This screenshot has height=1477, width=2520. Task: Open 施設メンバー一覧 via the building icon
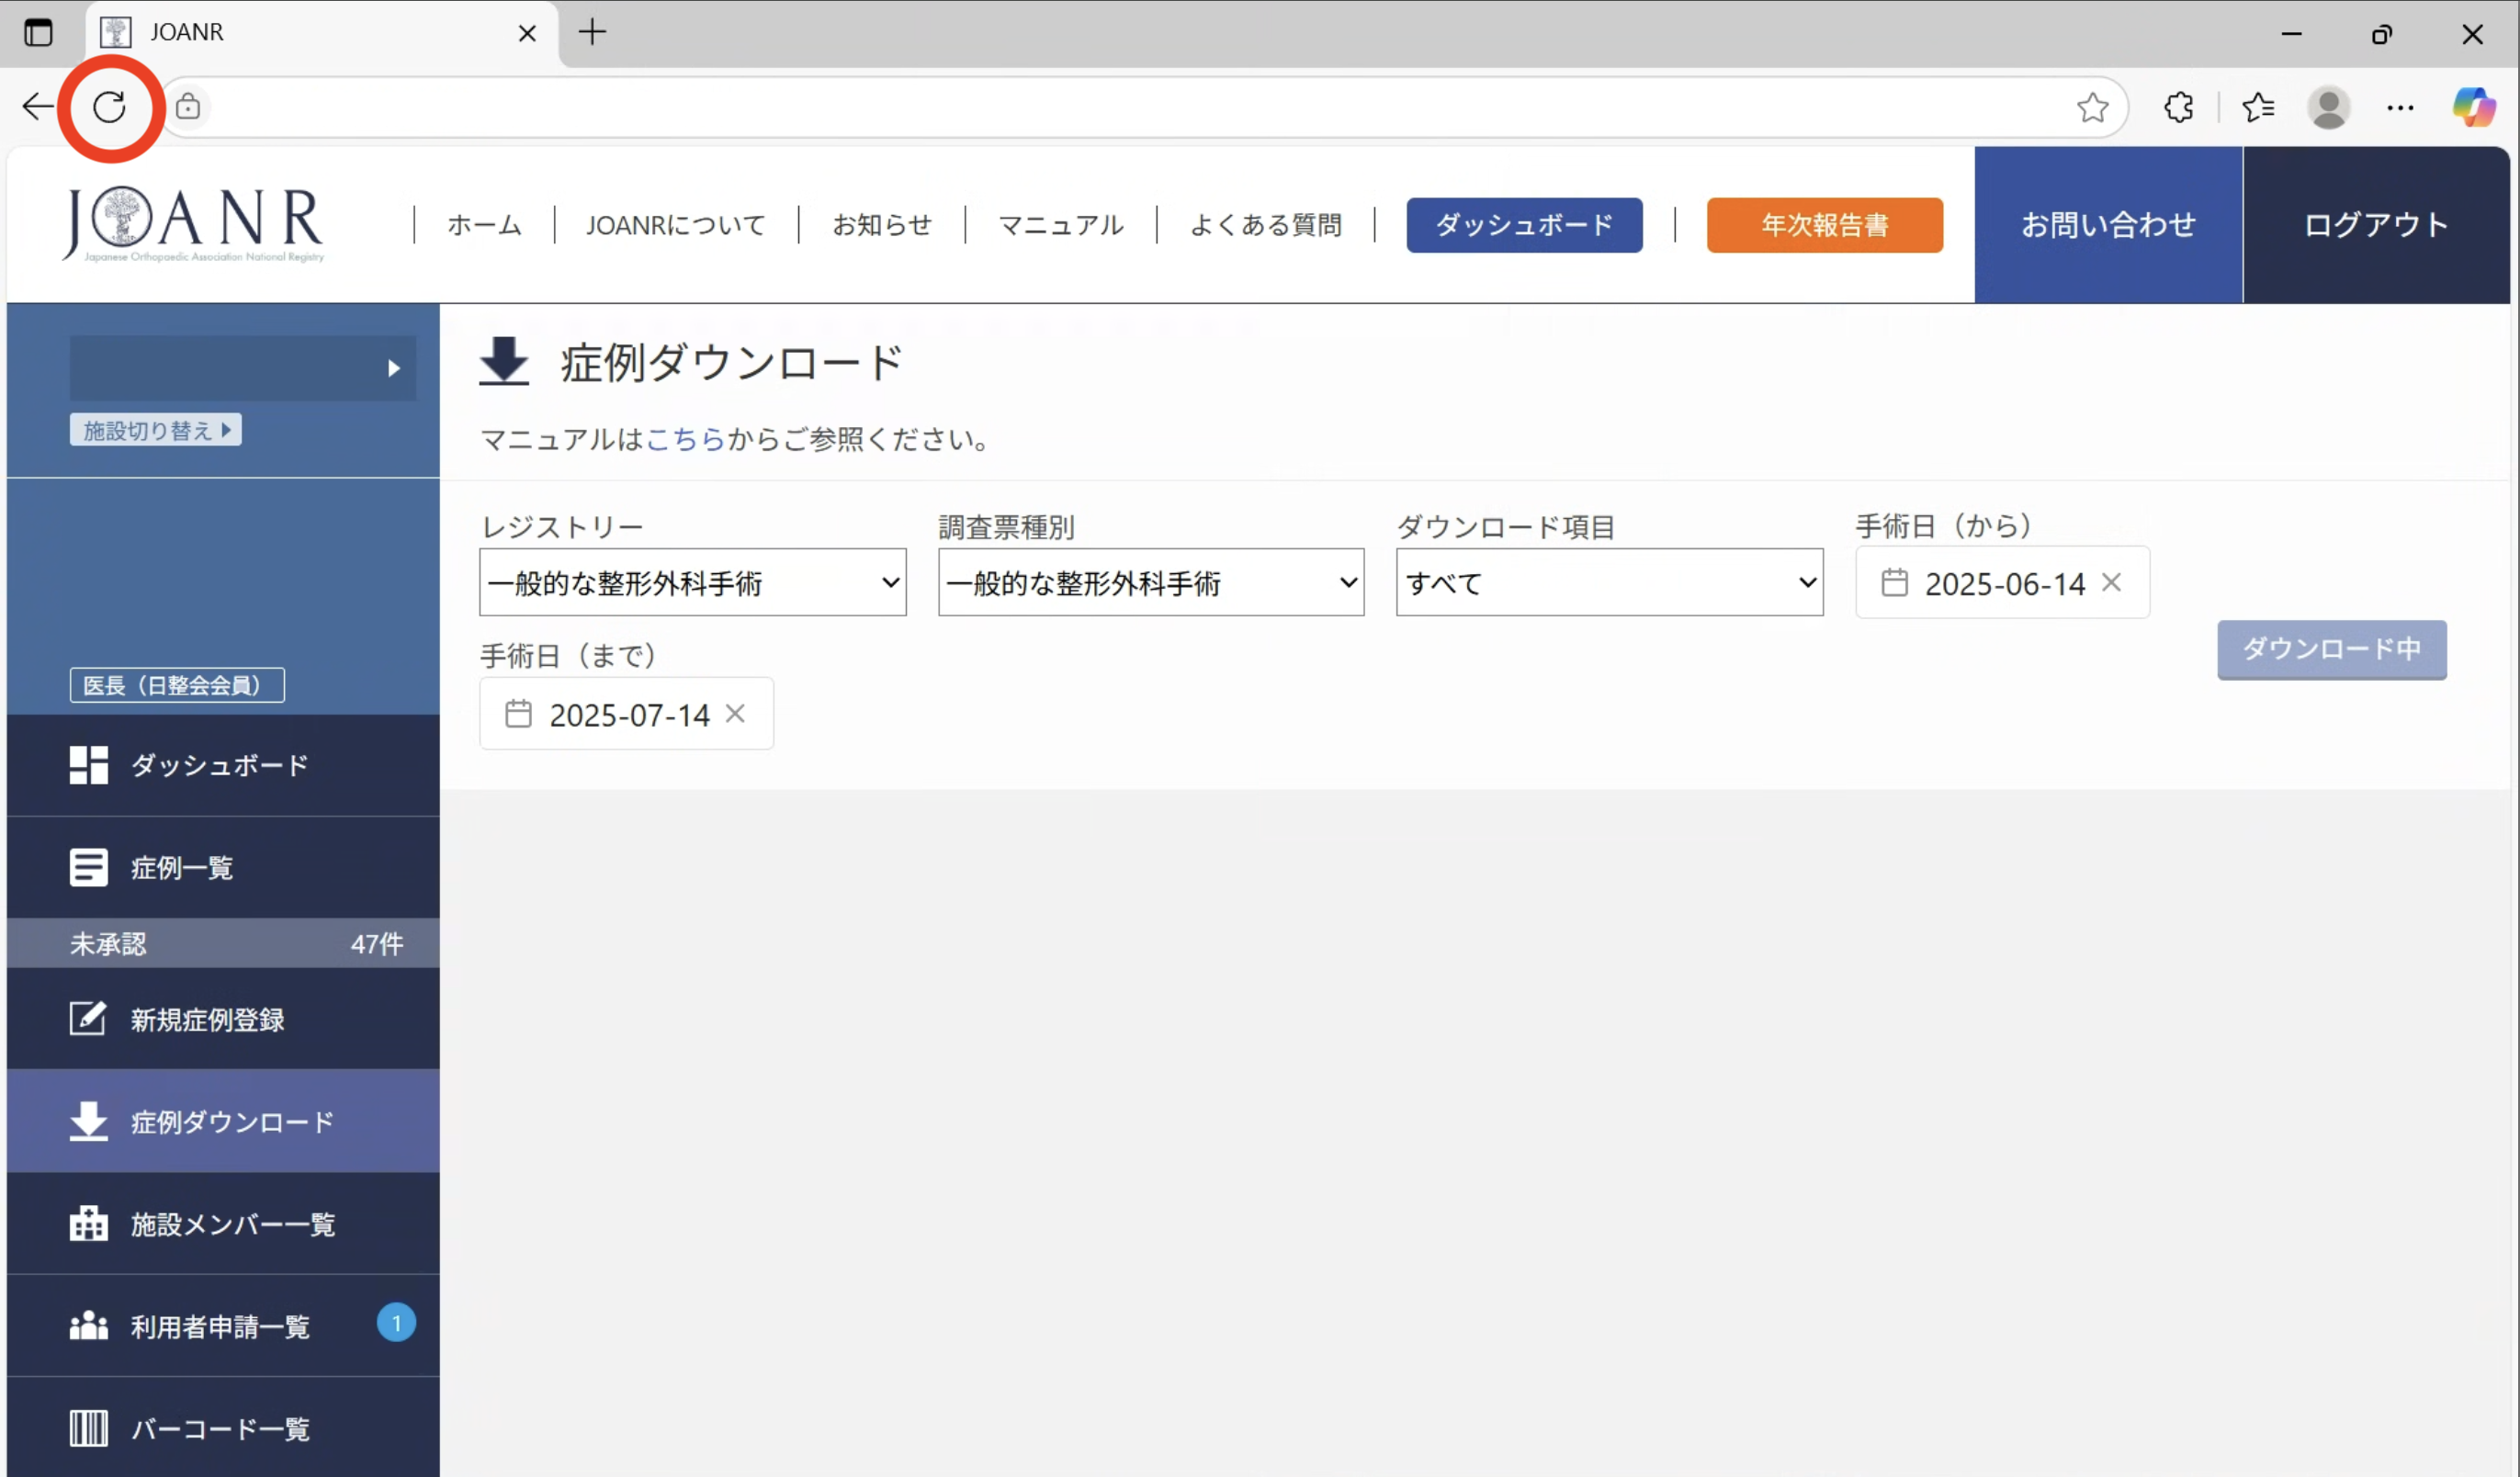[88, 1223]
